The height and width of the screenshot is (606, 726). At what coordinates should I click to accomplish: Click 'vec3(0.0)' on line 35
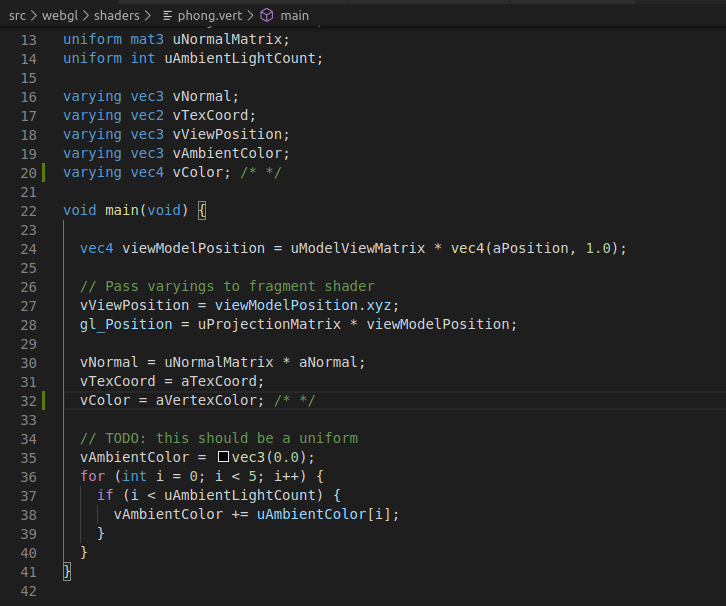click(269, 457)
